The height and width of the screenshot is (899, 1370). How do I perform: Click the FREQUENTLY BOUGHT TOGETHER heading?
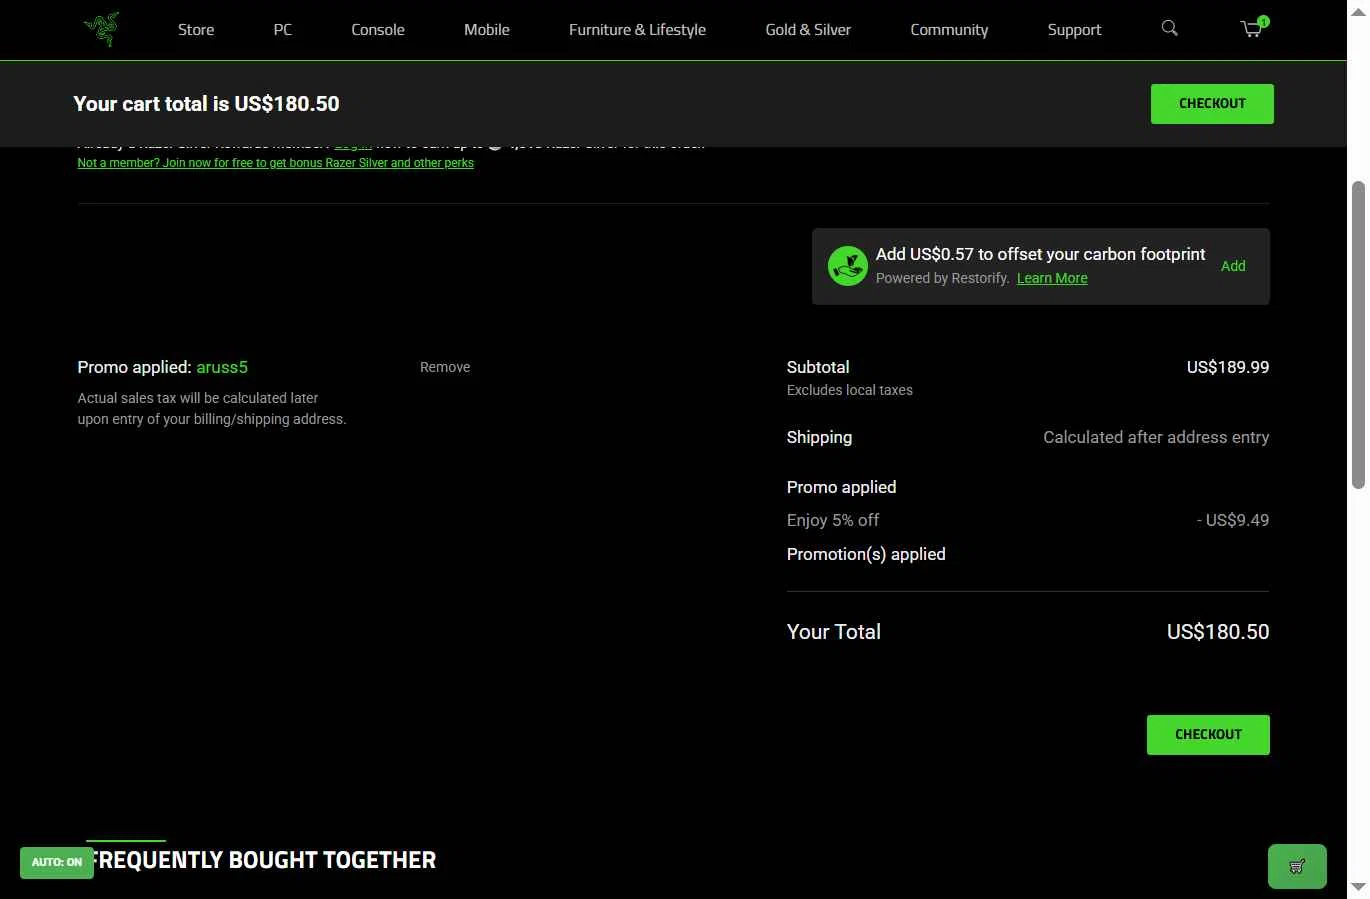[263, 860]
